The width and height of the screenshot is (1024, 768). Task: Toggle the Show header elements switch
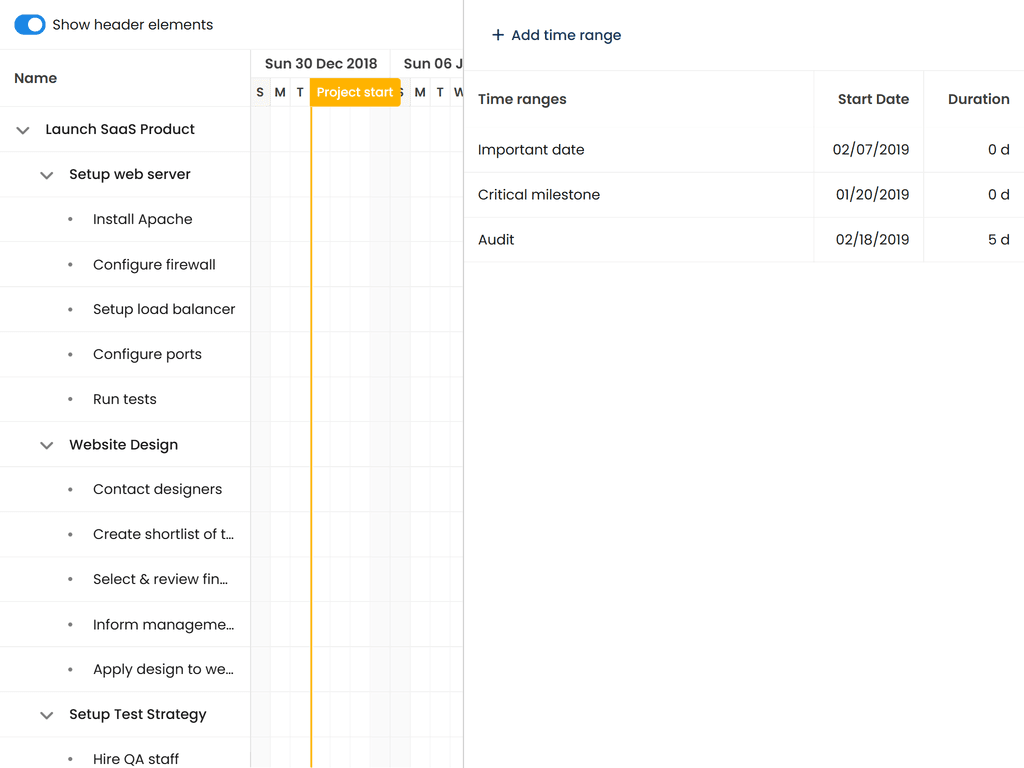click(x=30, y=25)
